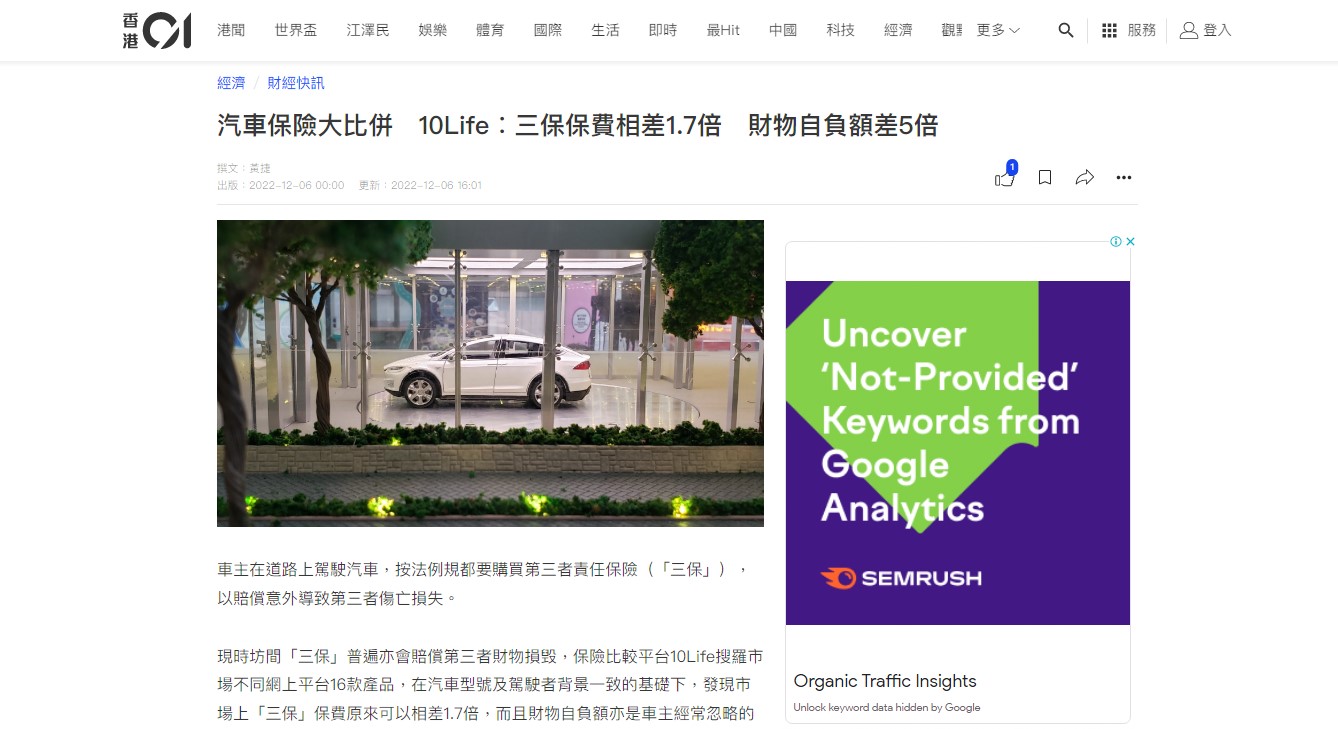The image size is (1338, 729).
Task: Click the Semrush advertisement banner
Action: (958, 452)
